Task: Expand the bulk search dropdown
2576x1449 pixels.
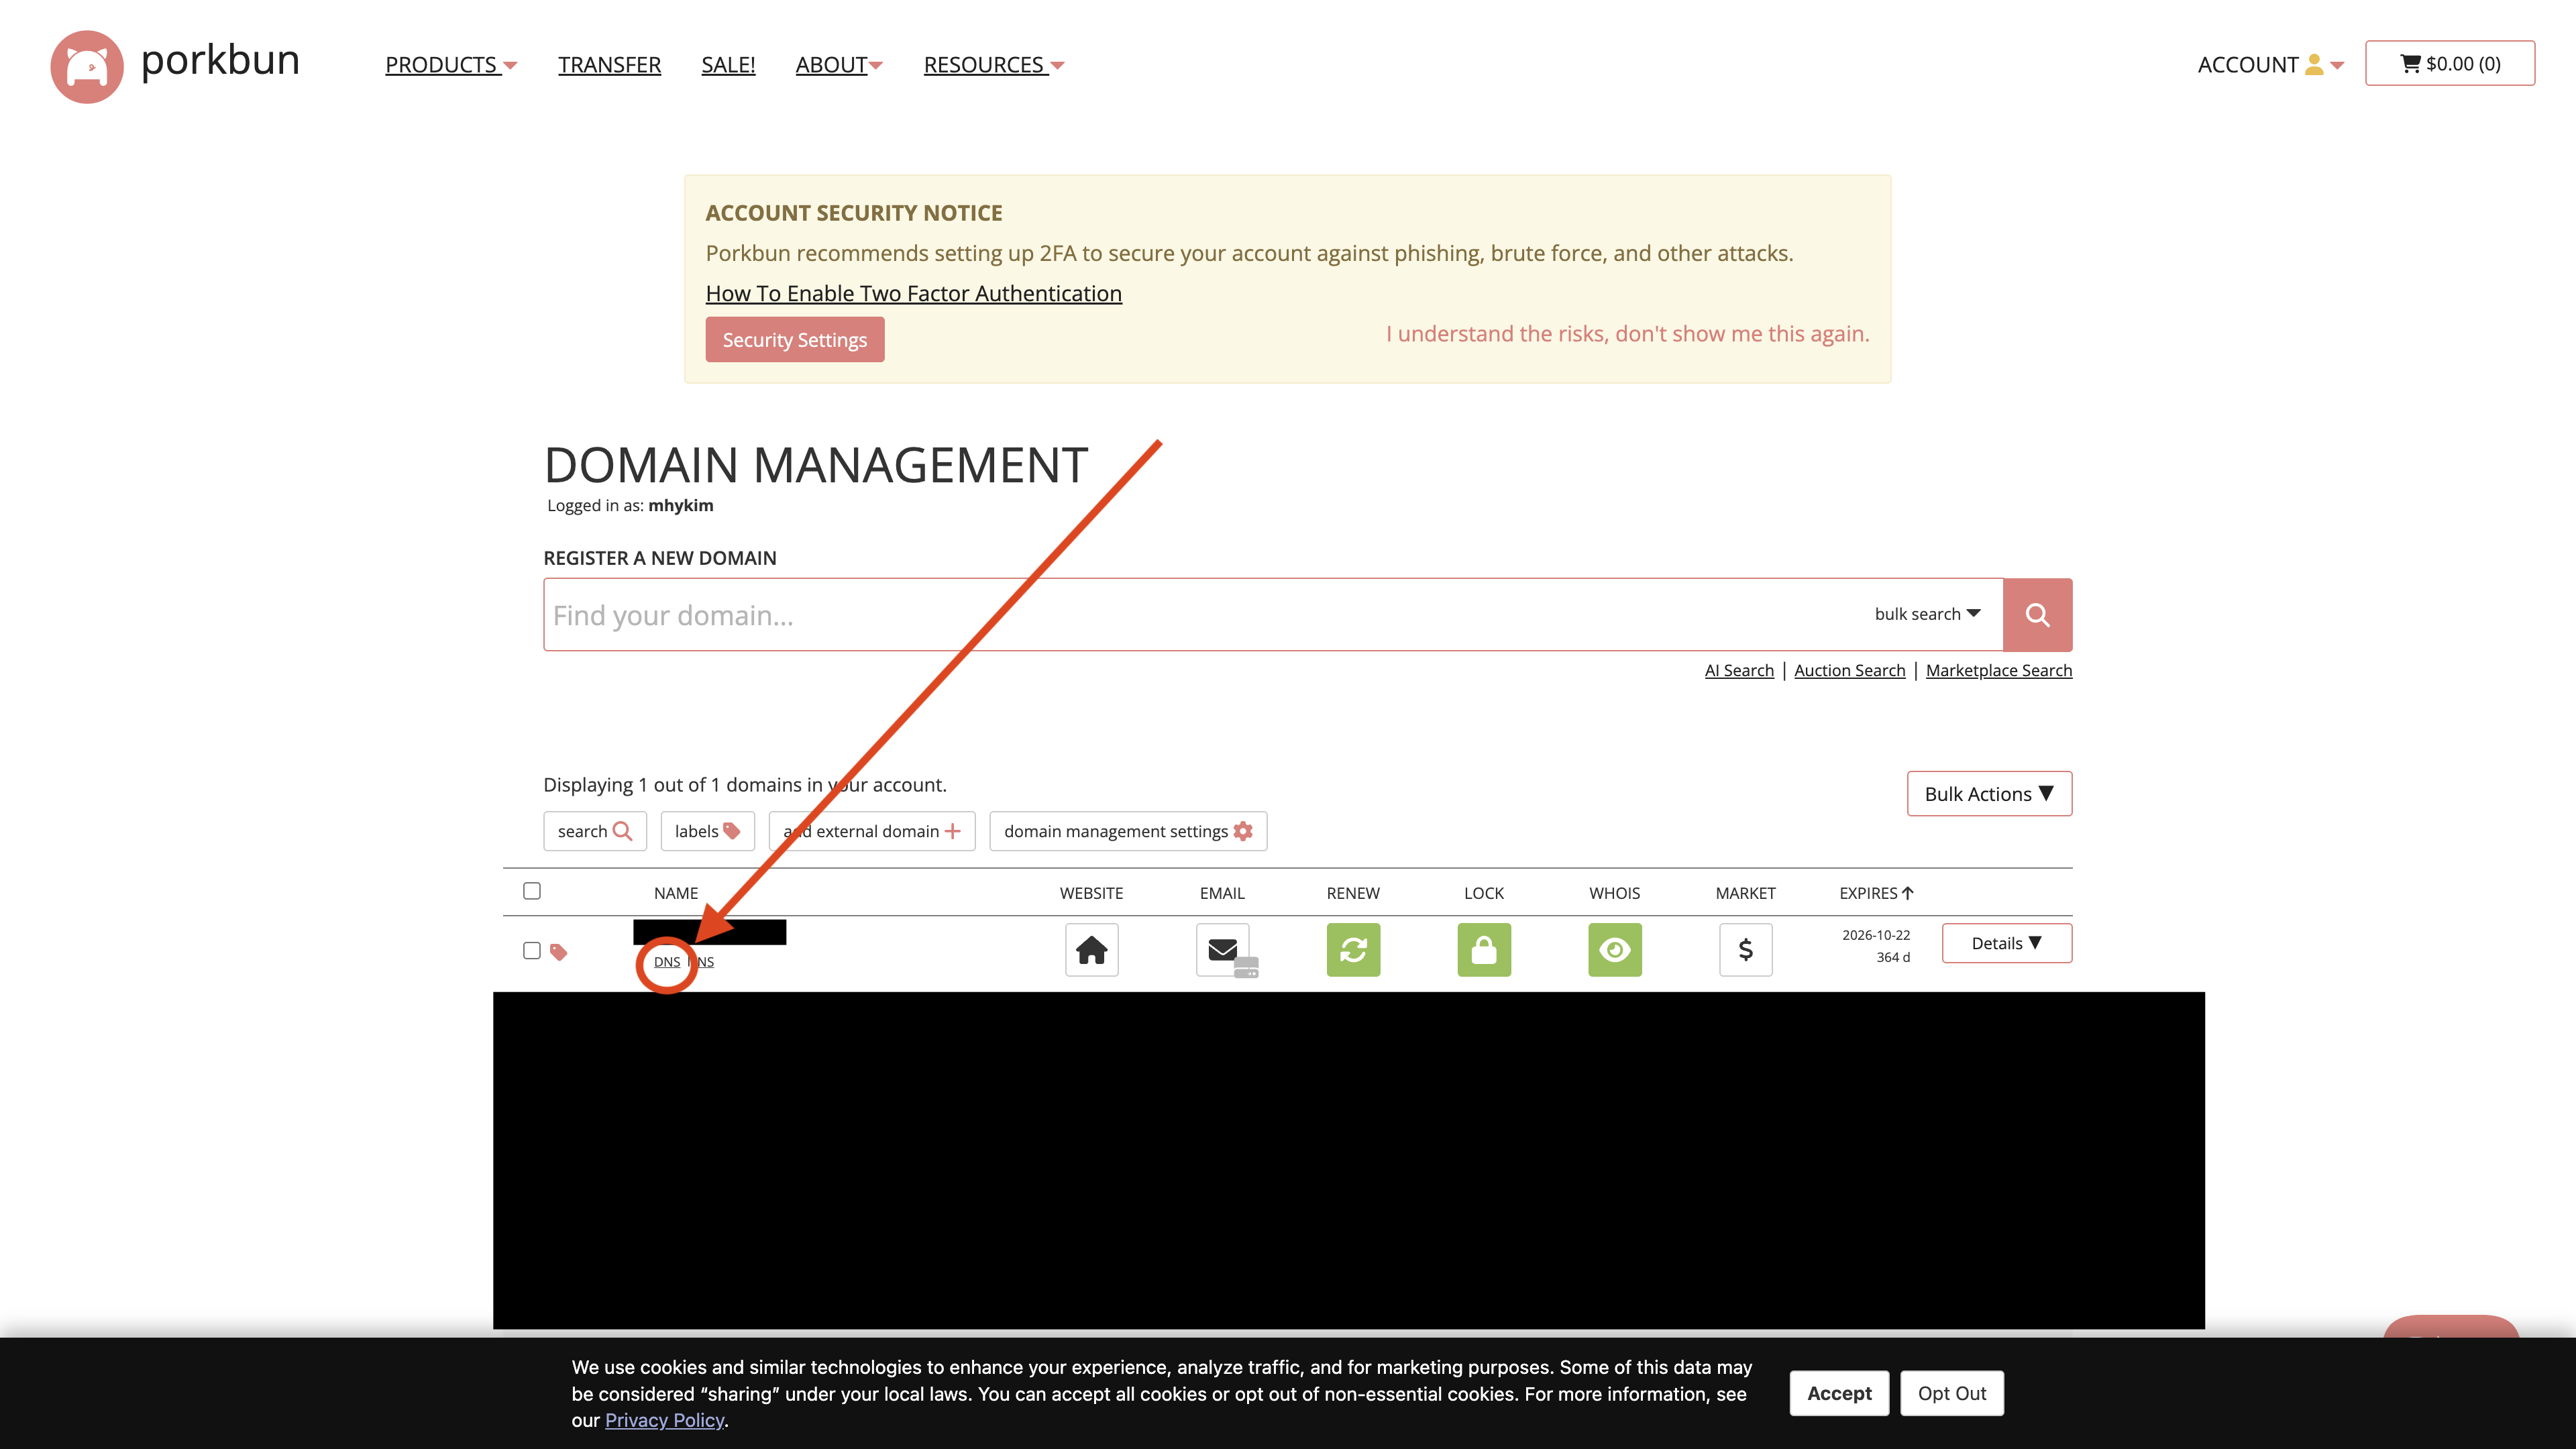Action: point(1927,614)
